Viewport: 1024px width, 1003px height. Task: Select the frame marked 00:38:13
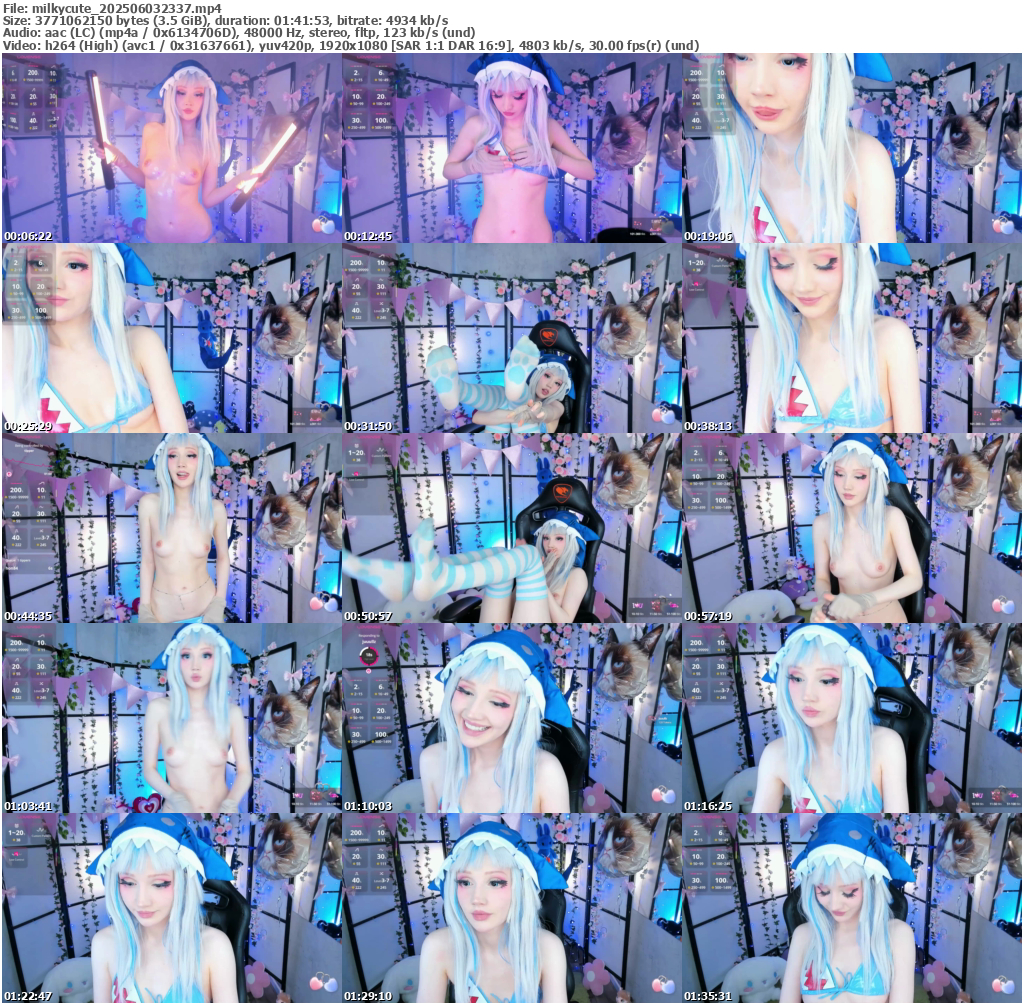[852, 338]
